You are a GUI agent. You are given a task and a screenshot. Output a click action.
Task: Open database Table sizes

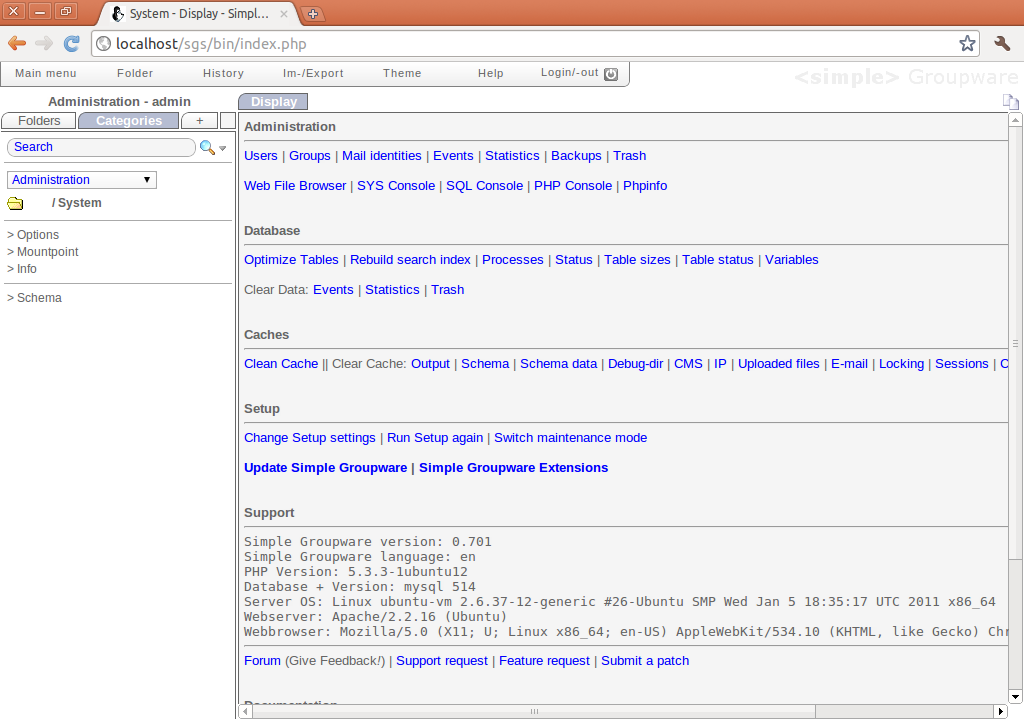637,259
